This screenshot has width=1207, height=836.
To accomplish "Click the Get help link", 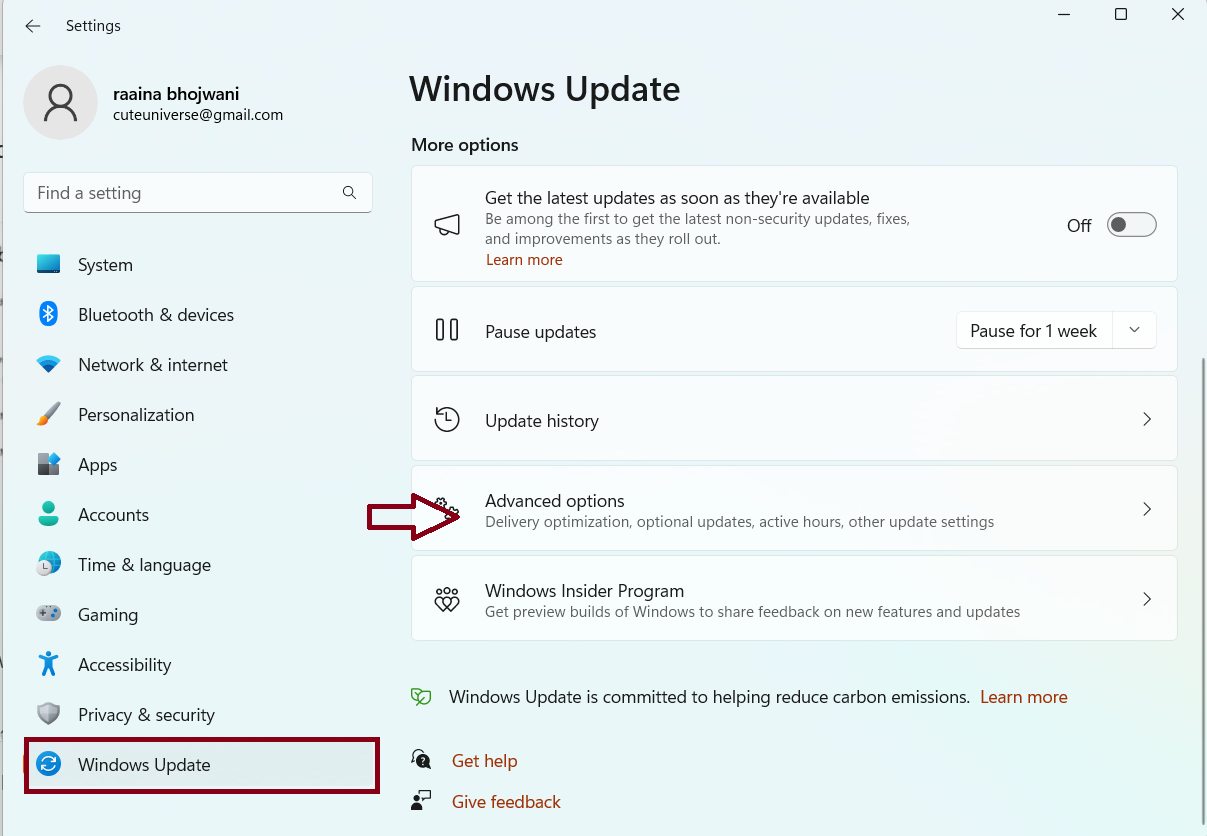I will pyautogui.click(x=484, y=761).
